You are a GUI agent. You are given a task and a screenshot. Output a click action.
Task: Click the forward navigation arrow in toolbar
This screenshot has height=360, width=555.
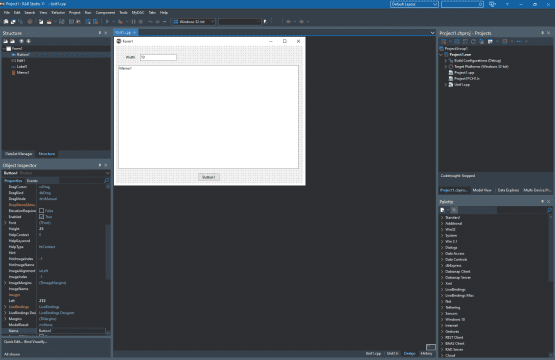(x=301, y=22)
